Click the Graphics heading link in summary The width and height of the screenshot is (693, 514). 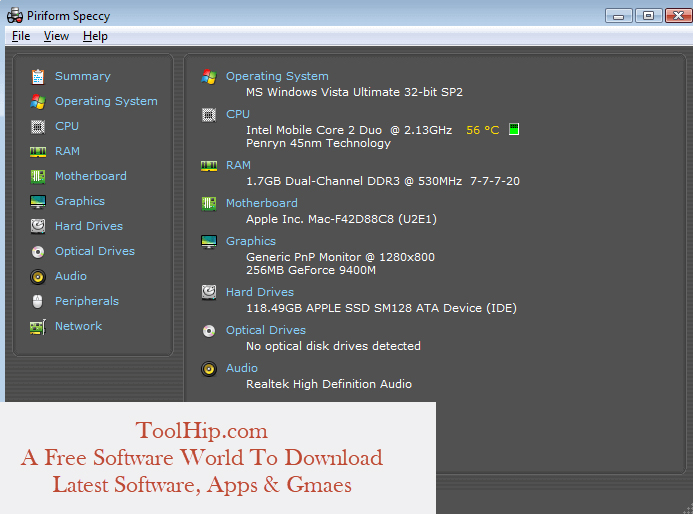251,241
